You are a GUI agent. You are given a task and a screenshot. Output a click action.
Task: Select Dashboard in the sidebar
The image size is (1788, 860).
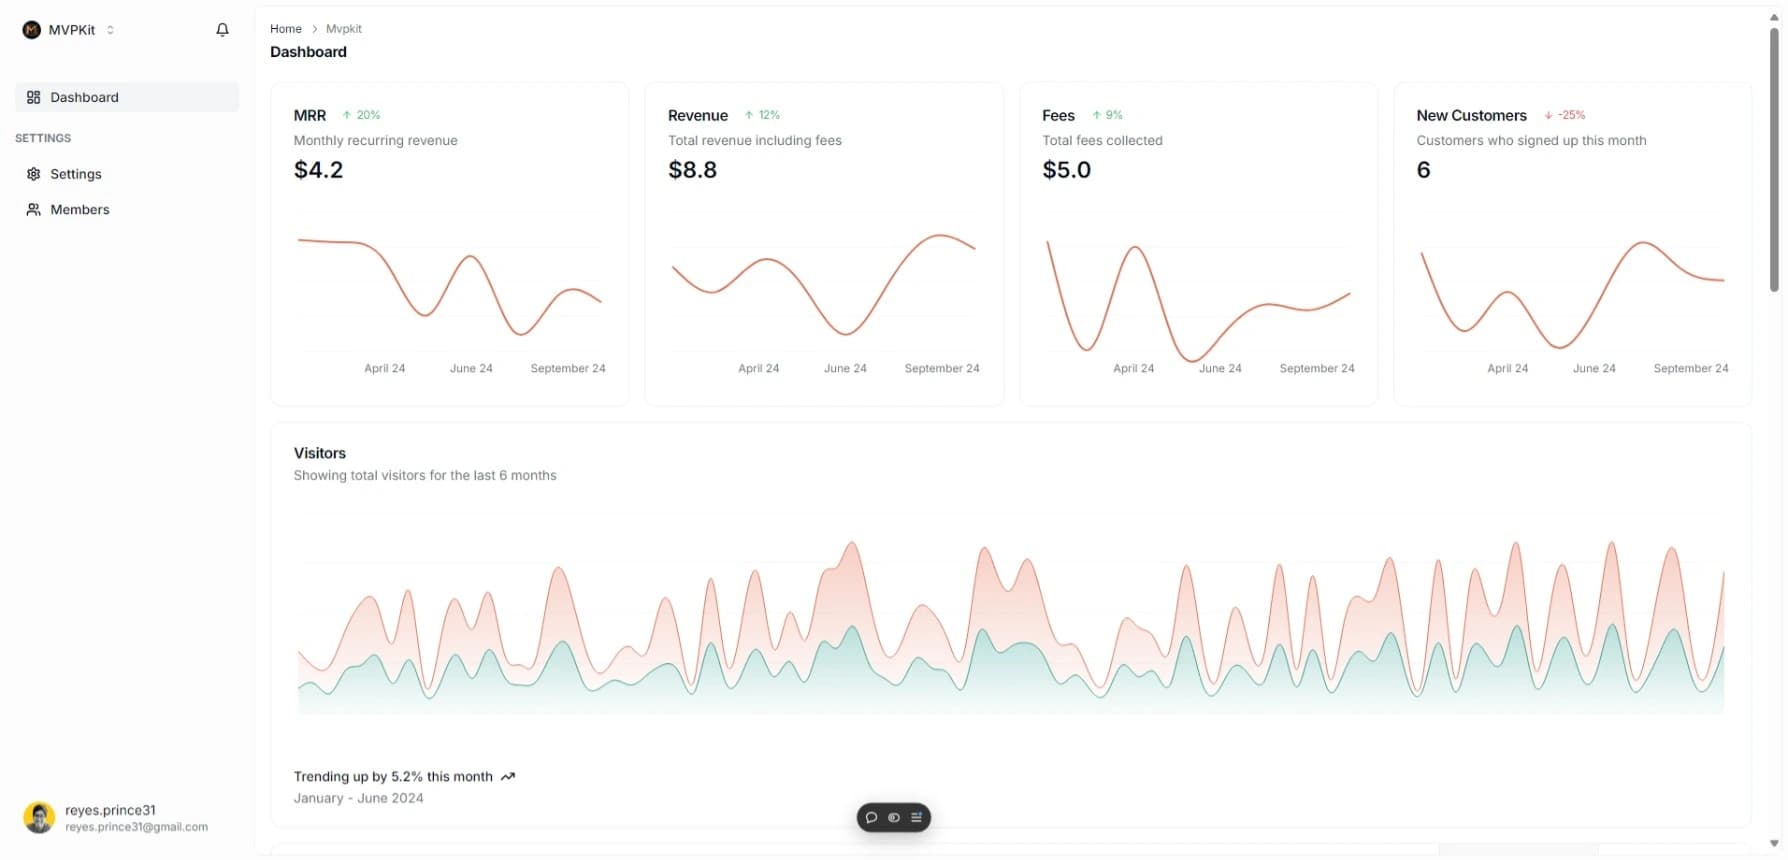tap(84, 97)
